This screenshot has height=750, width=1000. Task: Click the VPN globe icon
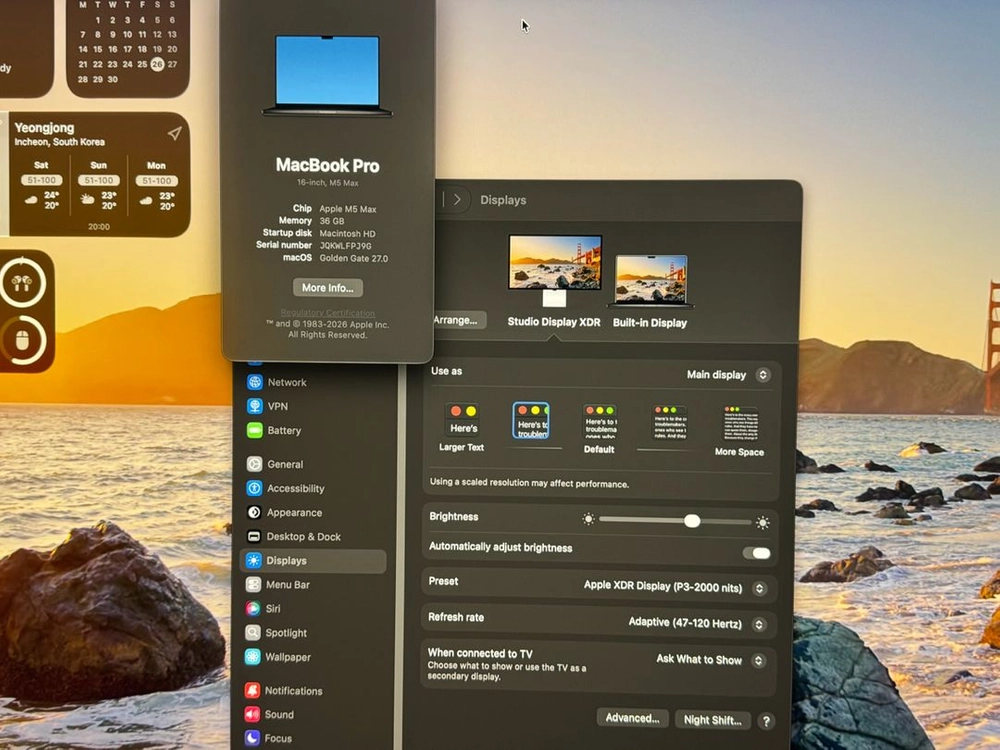[254, 406]
